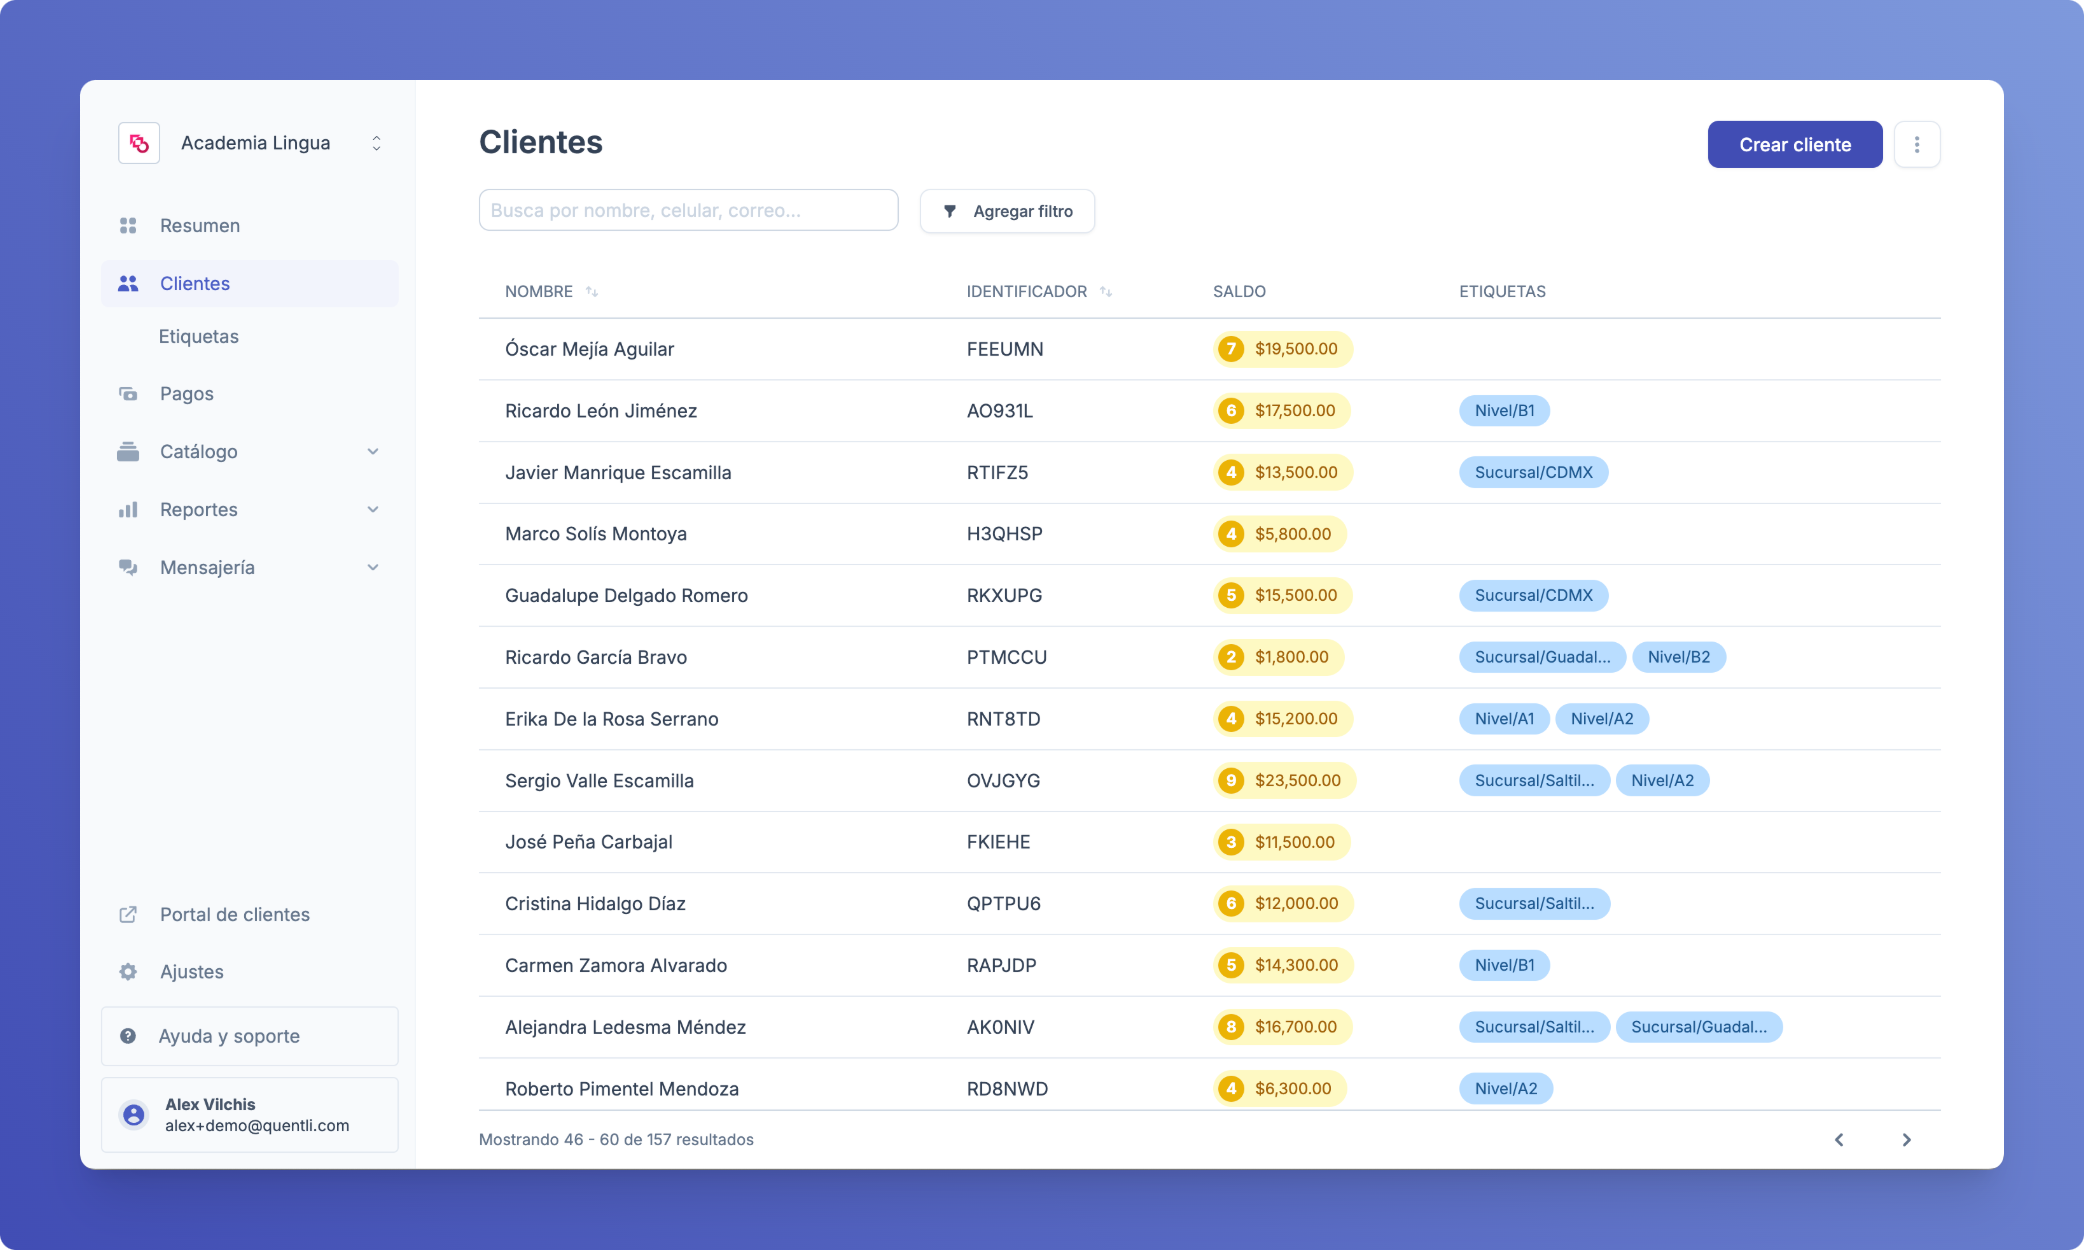Focus the client search input field

[x=688, y=211]
